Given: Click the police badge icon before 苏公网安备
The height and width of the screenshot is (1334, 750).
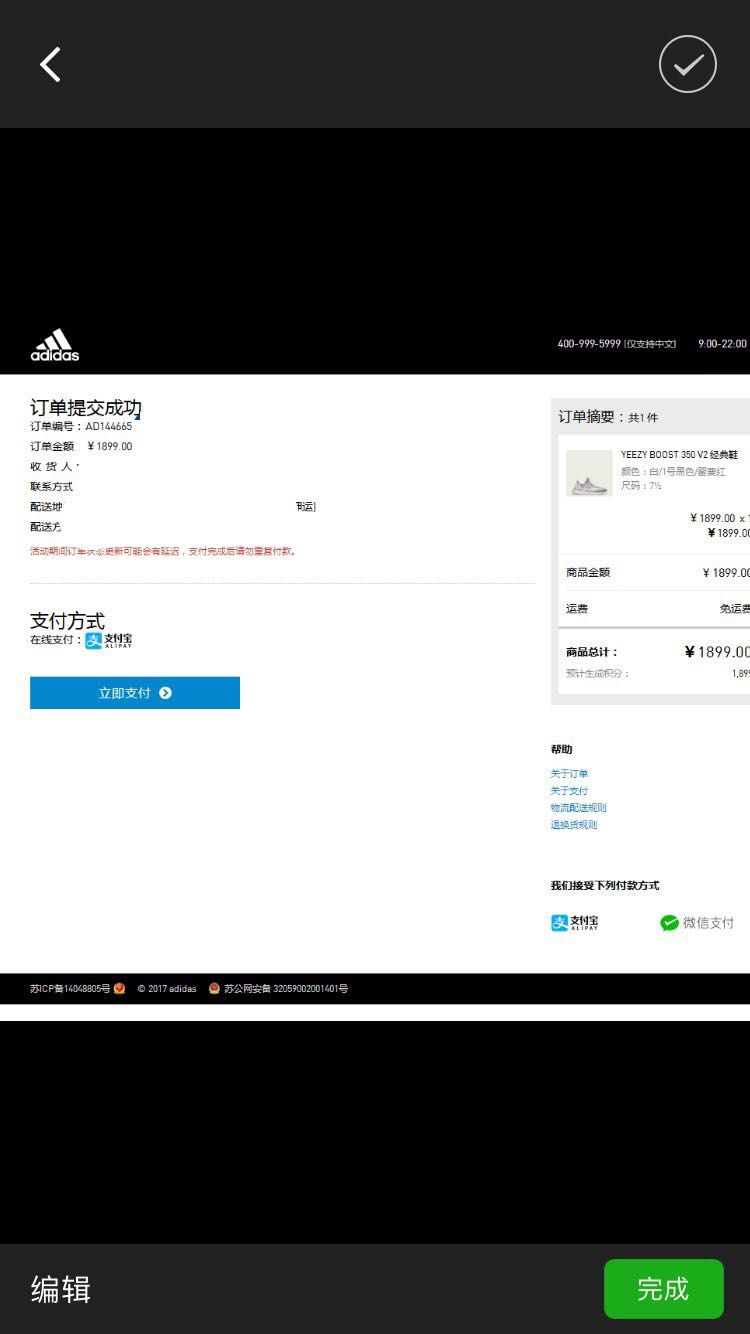Looking at the screenshot, I should point(214,989).
